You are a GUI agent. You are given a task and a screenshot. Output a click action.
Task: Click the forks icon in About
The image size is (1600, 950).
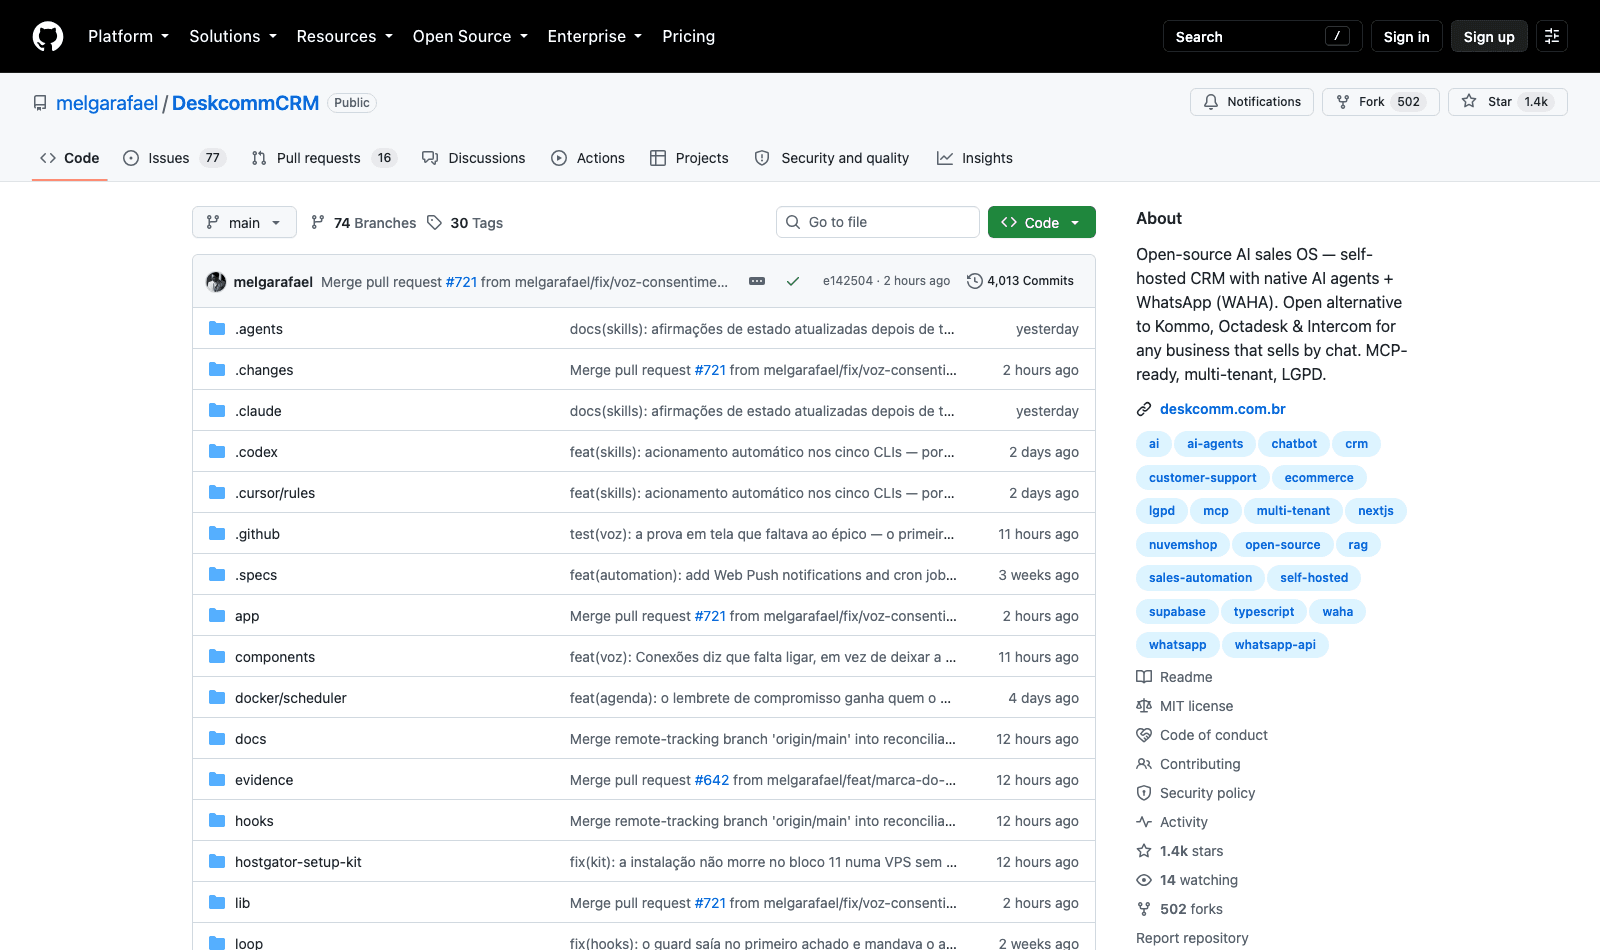pyautogui.click(x=1144, y=909)
